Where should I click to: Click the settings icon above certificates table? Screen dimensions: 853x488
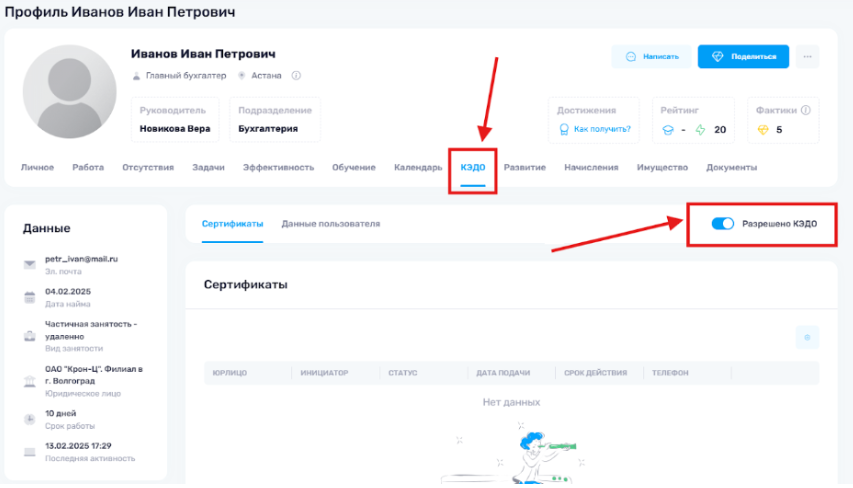(x=807, y=337)
